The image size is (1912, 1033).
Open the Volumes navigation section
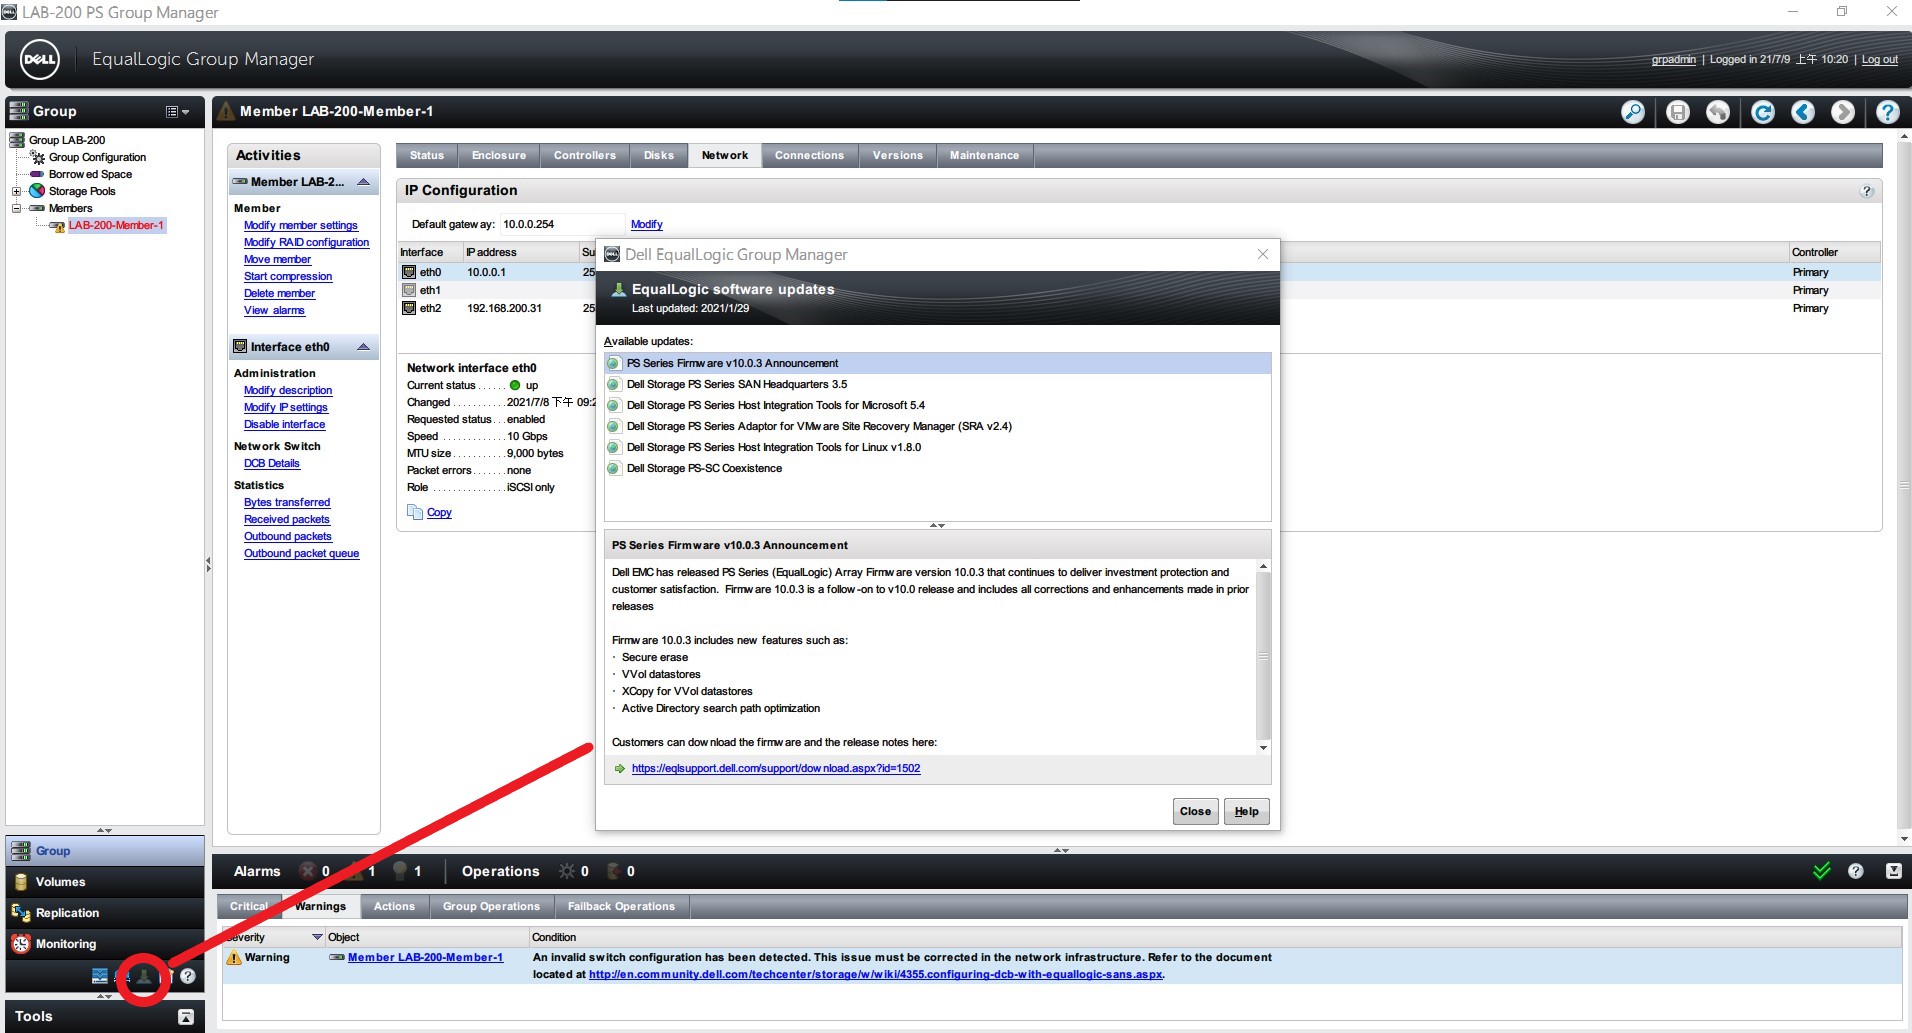(x=105, y=882)
